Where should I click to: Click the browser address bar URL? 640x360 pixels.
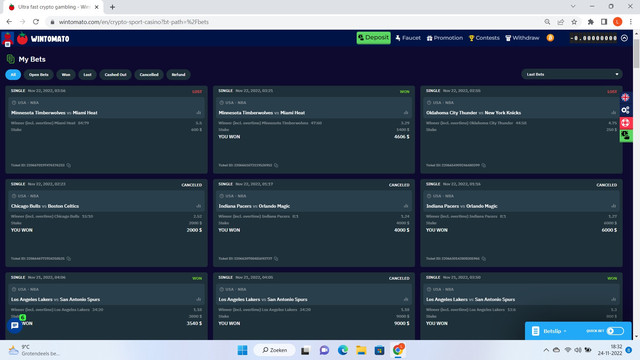tap(133, 22)
